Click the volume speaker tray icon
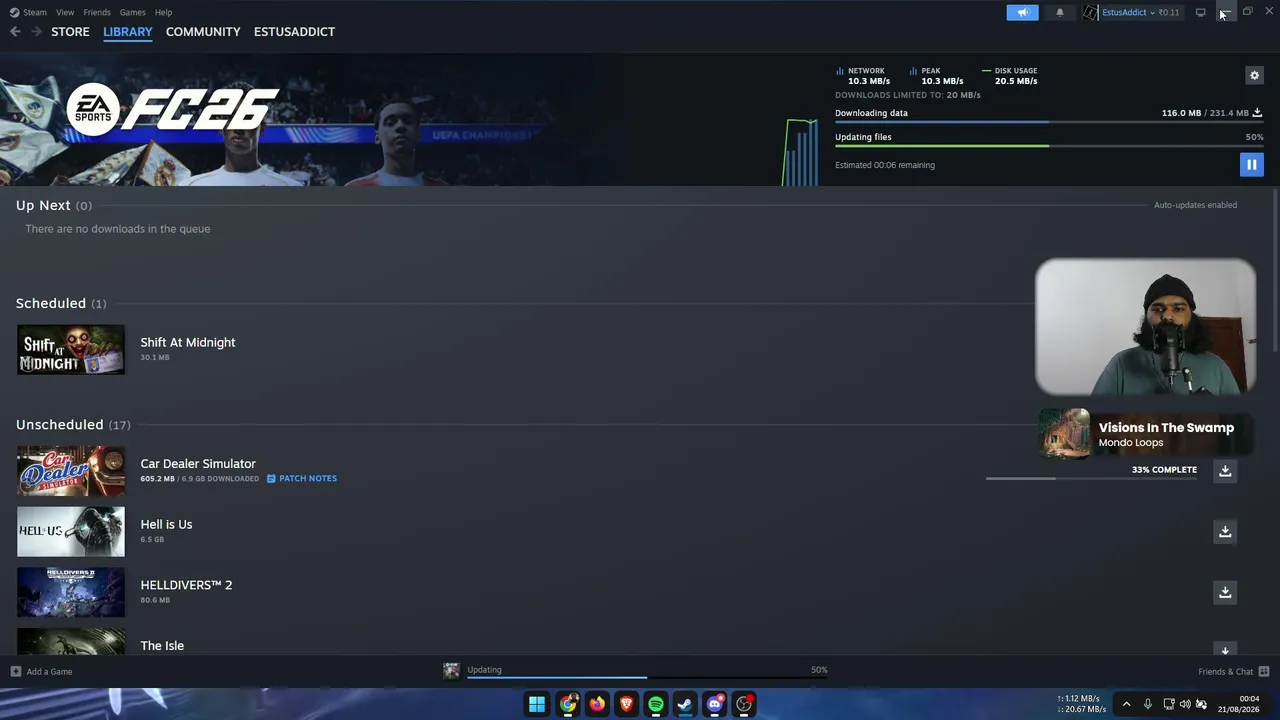This screenshot has height=720, width=1280. point(1185,704)
